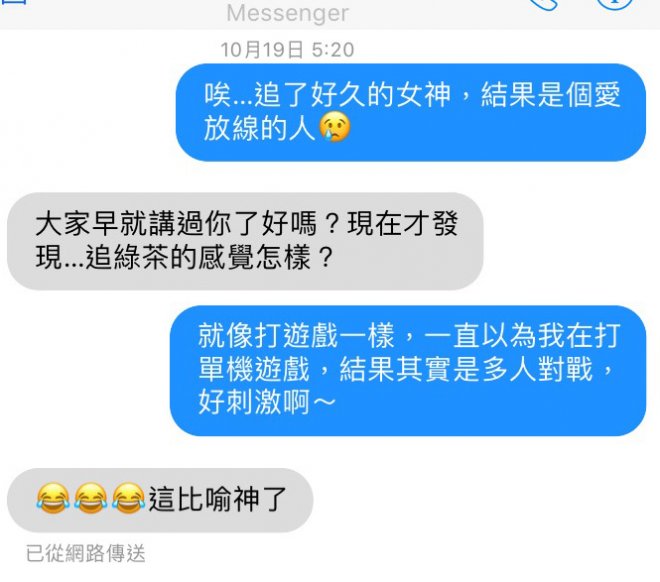This screenshot has height=582, width=660.
Task: Tap the 已從網路傳送 status text
Action: click(85, 553)
